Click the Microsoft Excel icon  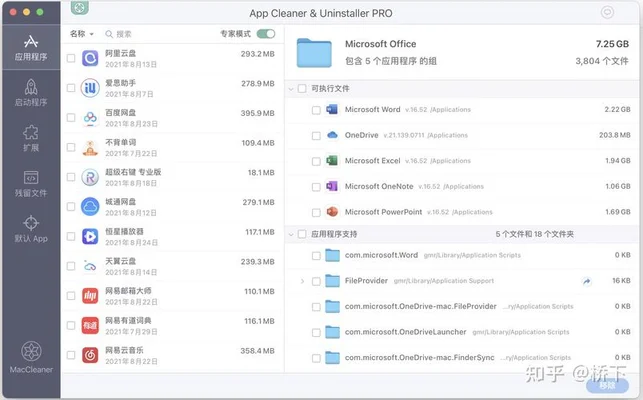pyautogui.click(x=332, y=160)
